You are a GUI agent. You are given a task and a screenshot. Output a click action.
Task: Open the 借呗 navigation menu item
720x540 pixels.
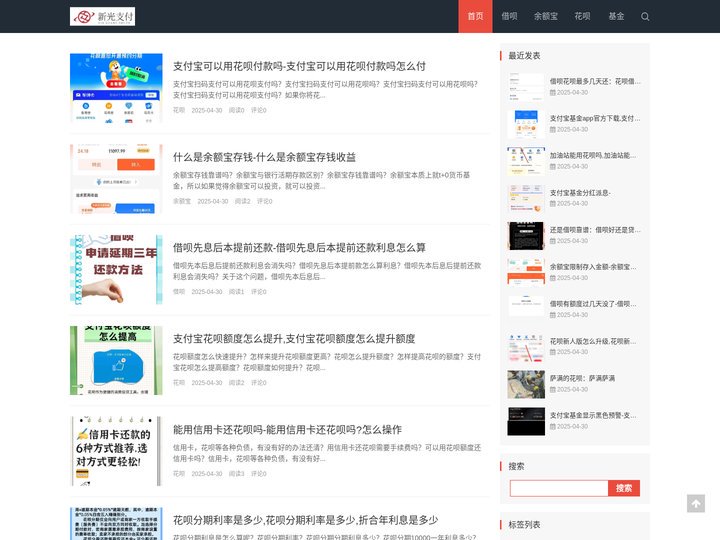509,17
